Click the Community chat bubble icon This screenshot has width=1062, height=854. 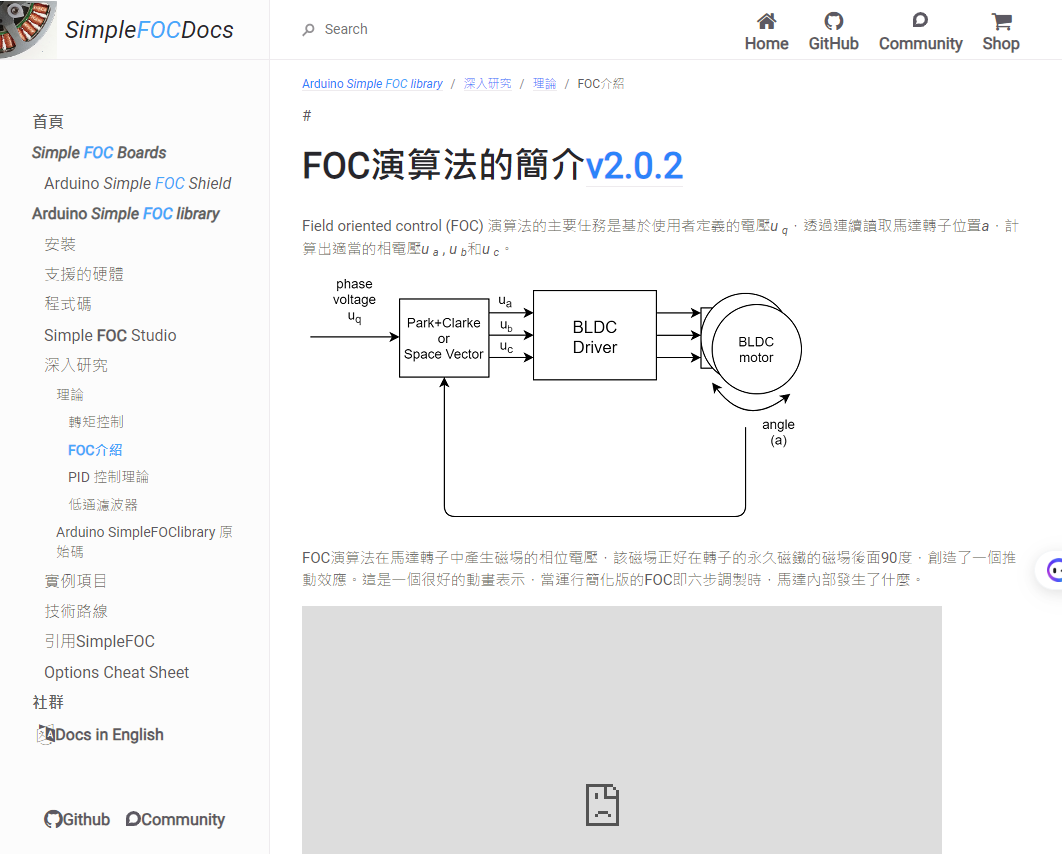(920, 20)
